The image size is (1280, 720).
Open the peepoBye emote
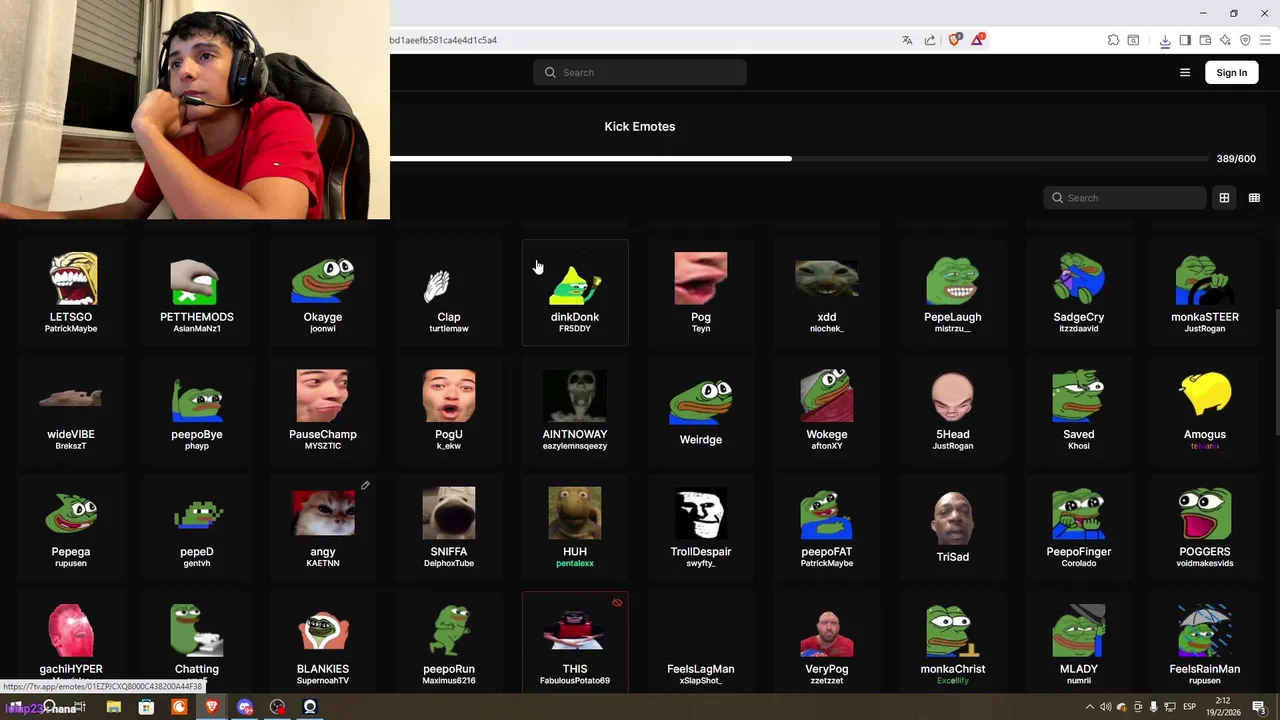[x=197, y=410]
